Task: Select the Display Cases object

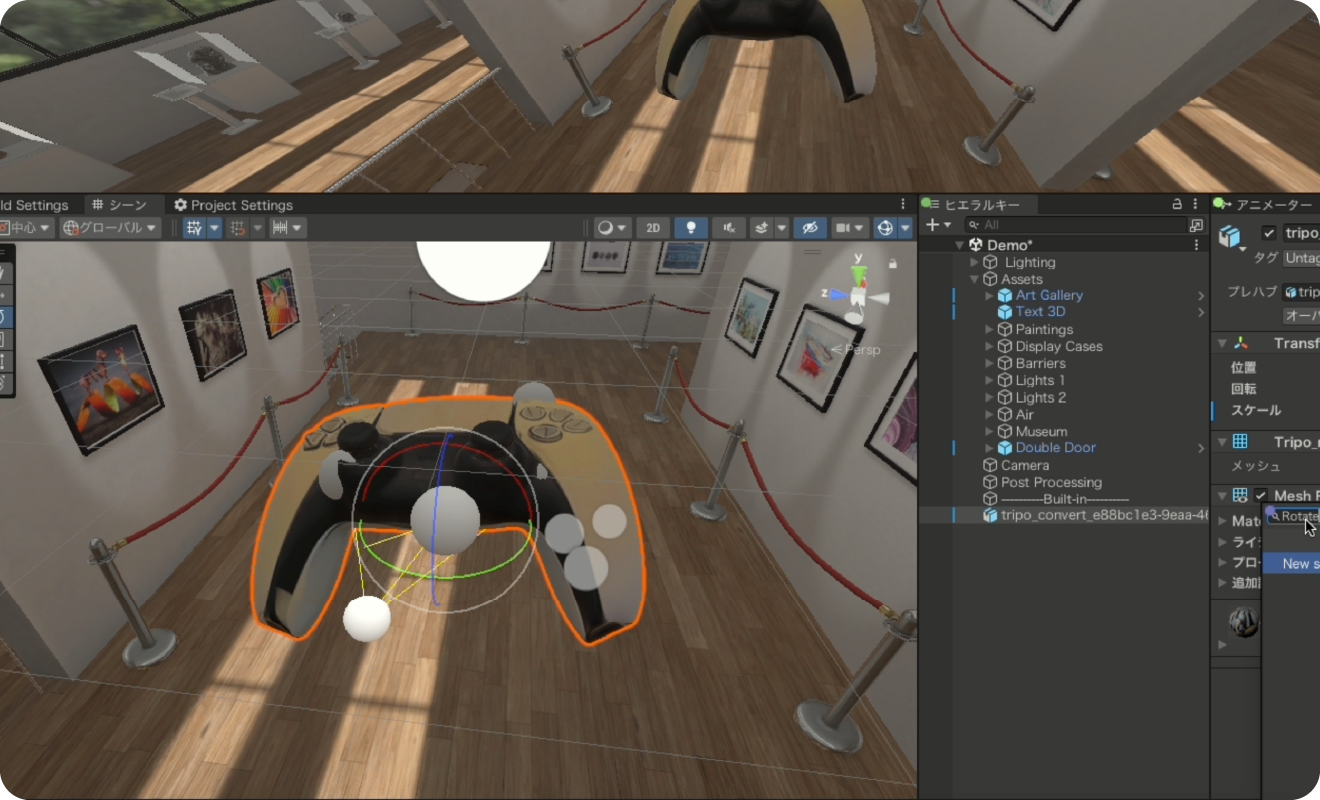Action: (1059, 346)
